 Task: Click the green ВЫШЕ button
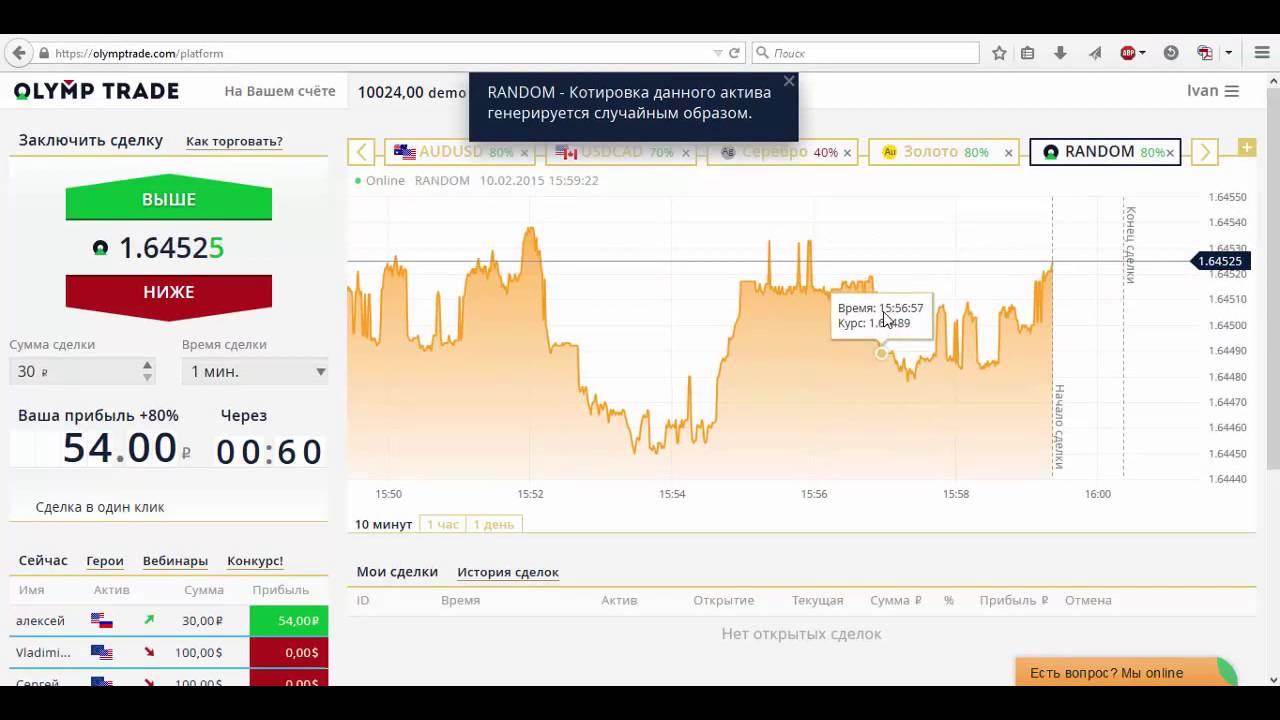[x=169, y=199]
